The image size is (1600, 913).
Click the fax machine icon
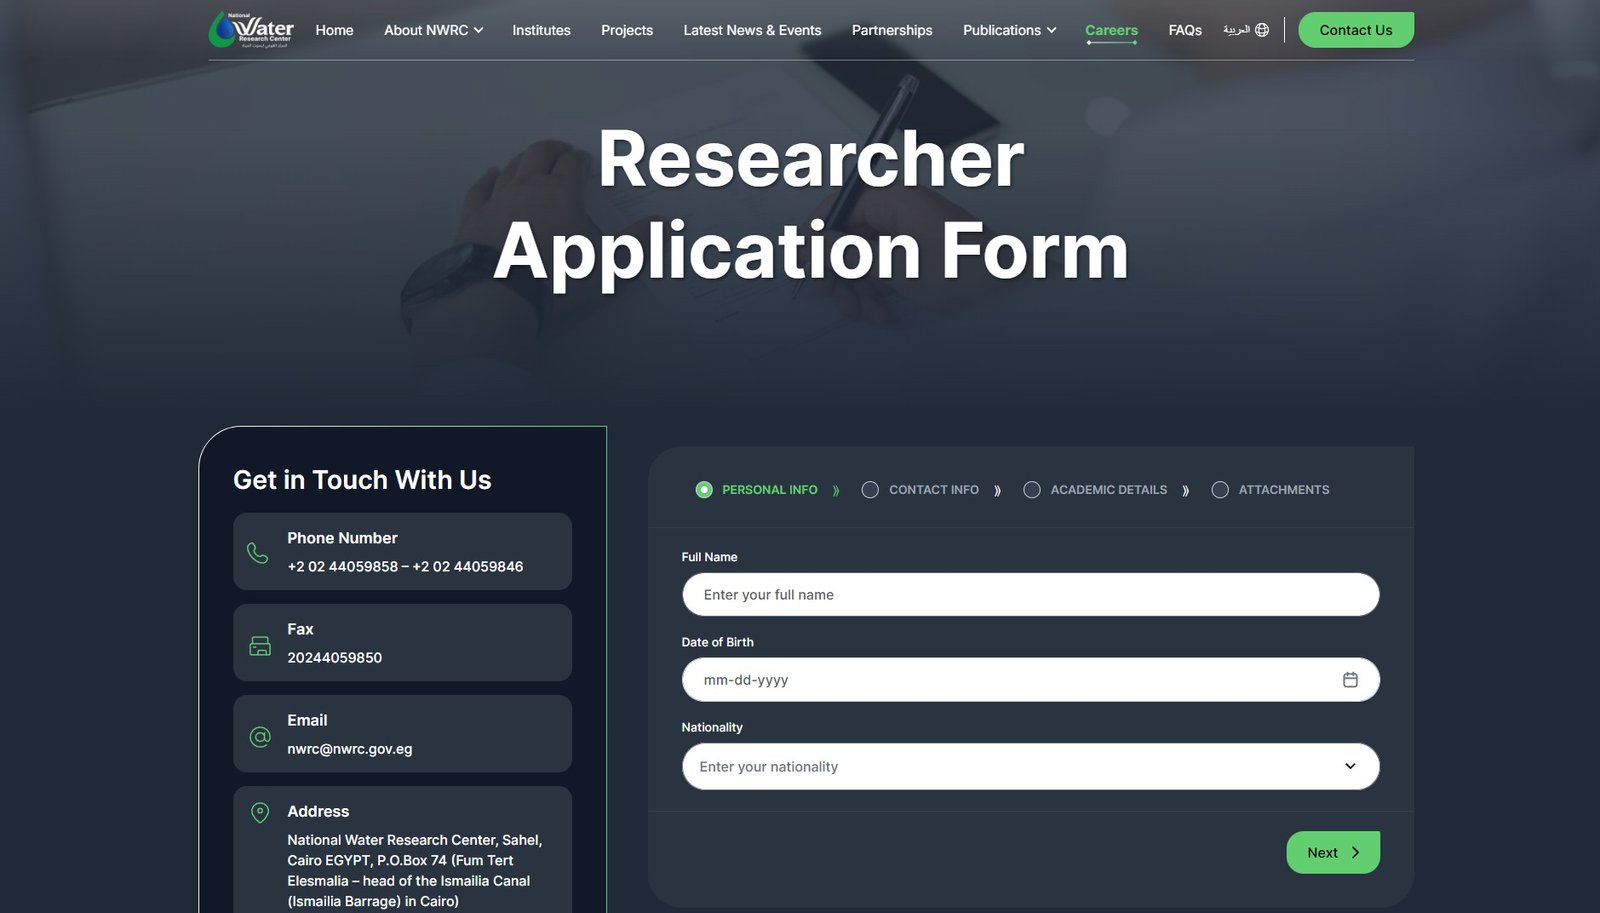coord(260,646)
